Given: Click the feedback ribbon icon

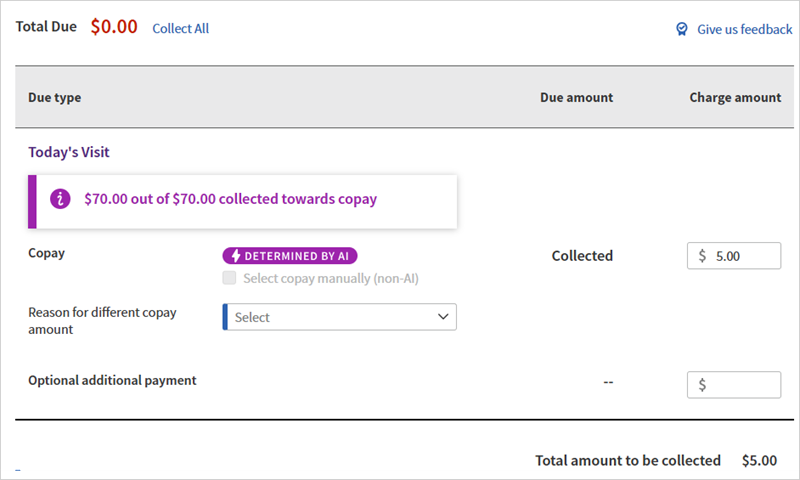Looking at the screenshot, I should [x=682, y=29].
